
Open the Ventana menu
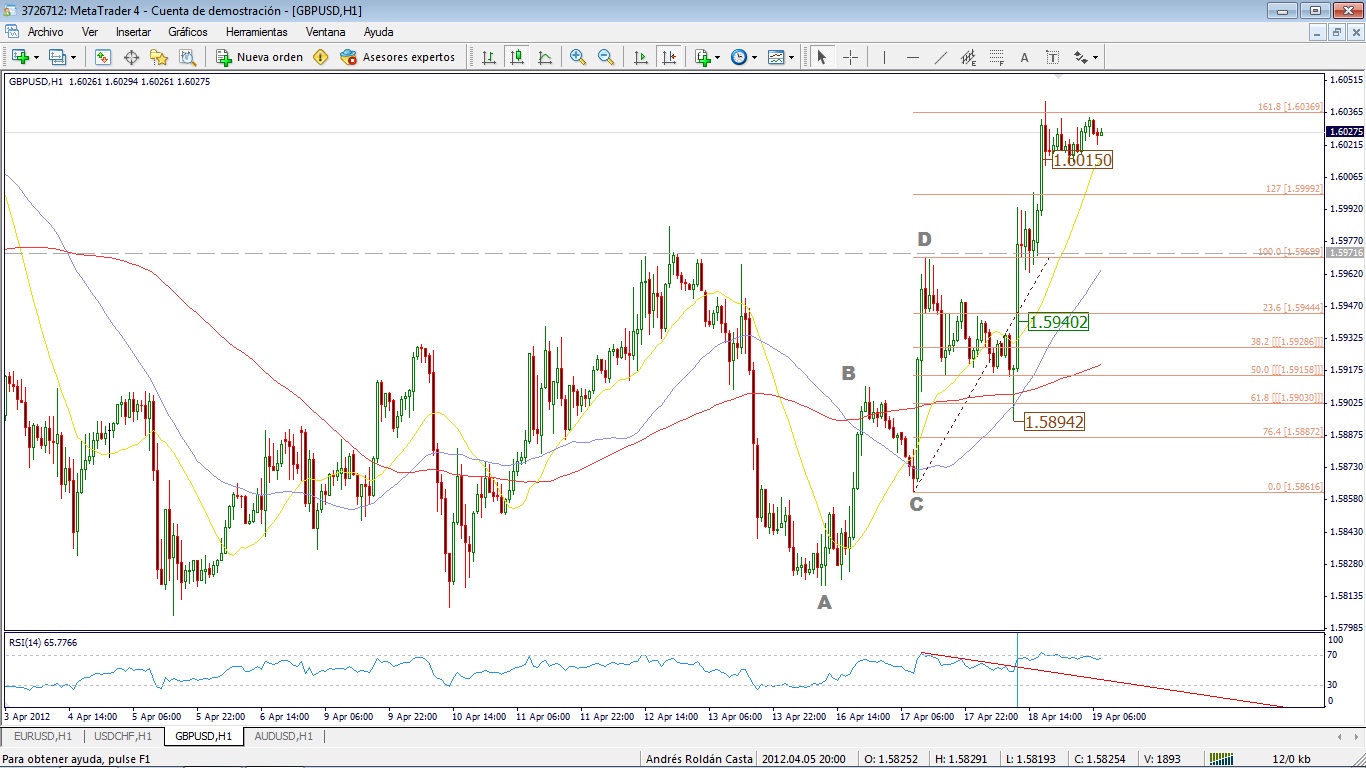(325, 32)
